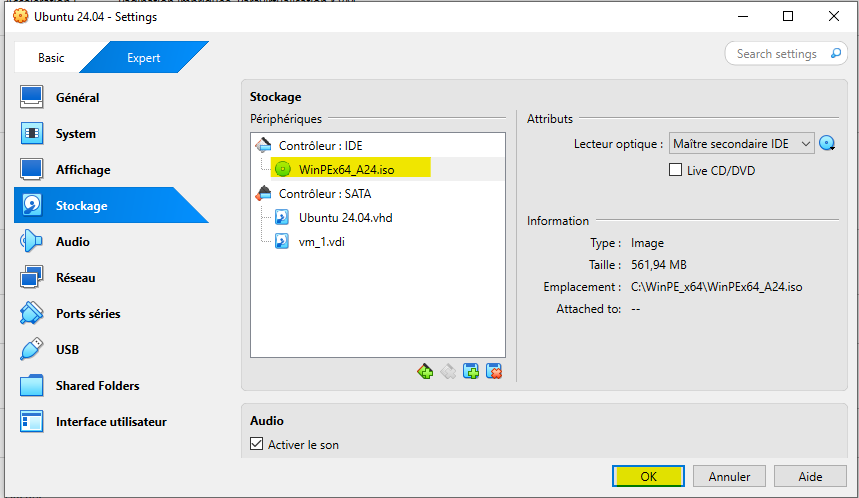
Task: Switch to the Basic tab
Action: pyautogui.click(x=51, y=58)
